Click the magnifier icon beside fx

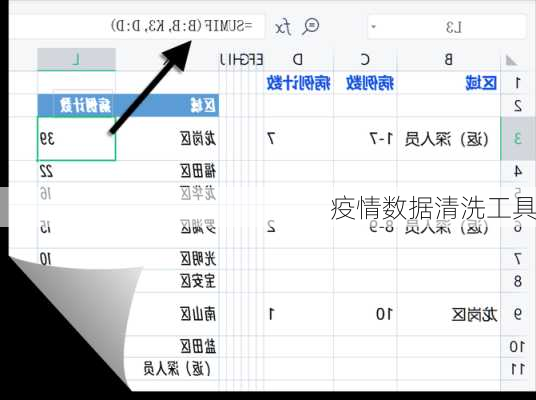pyautogui.click(x=311, y=27)
